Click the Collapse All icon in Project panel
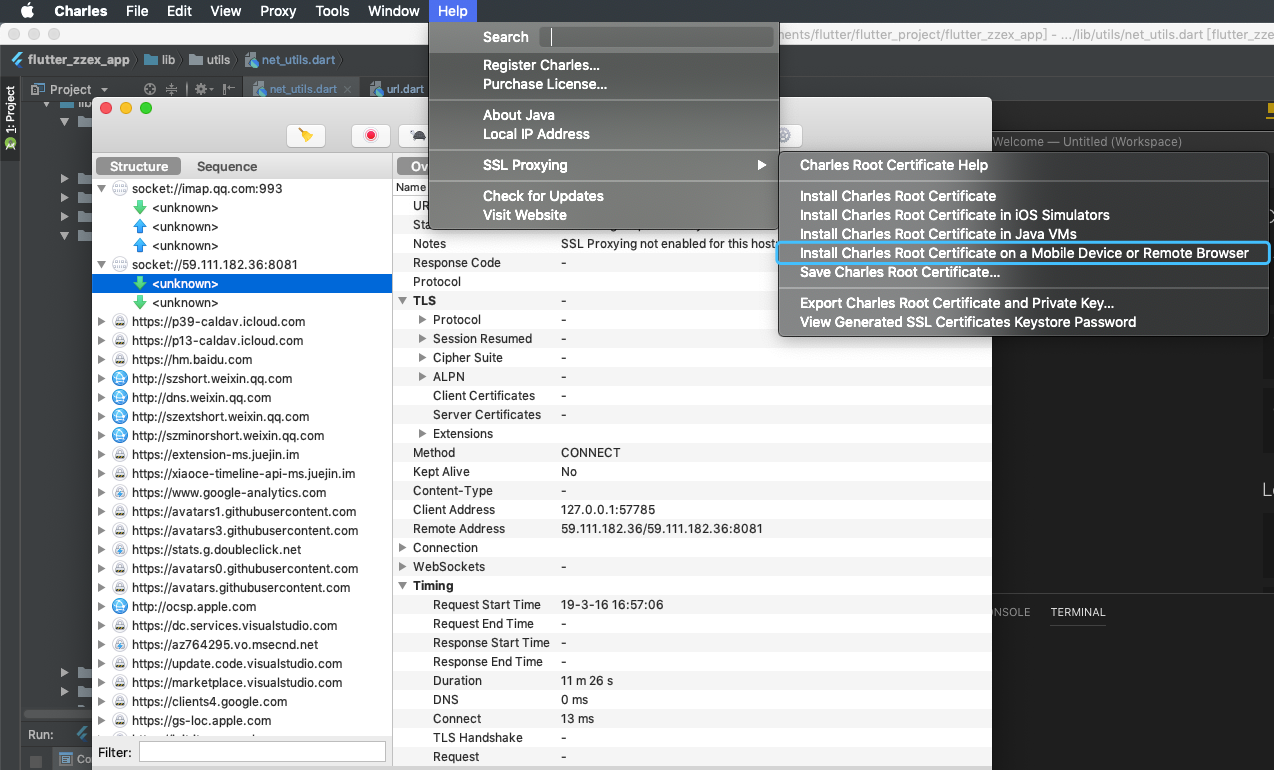Viewport: 1274px width, 770px height. tap(174, 89)
